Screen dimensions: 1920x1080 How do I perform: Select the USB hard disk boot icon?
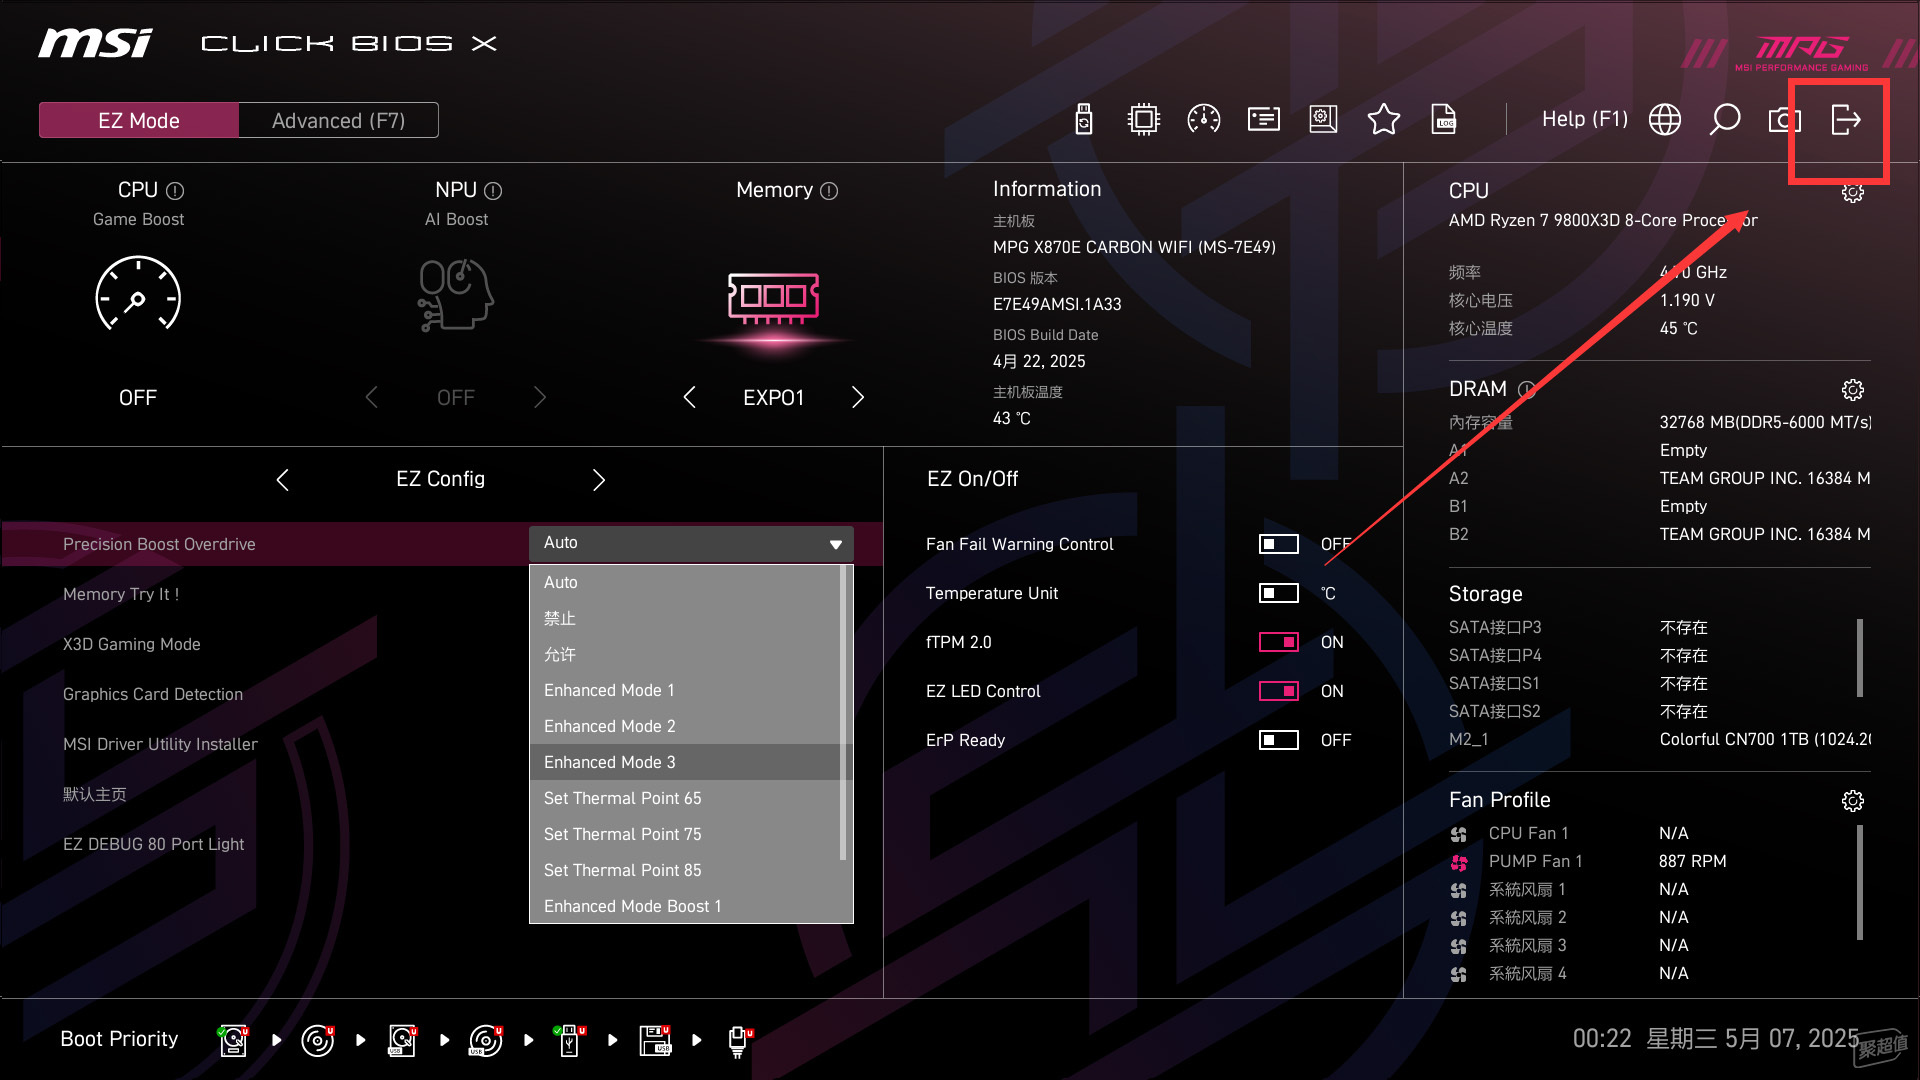(x=402, y=1040)
